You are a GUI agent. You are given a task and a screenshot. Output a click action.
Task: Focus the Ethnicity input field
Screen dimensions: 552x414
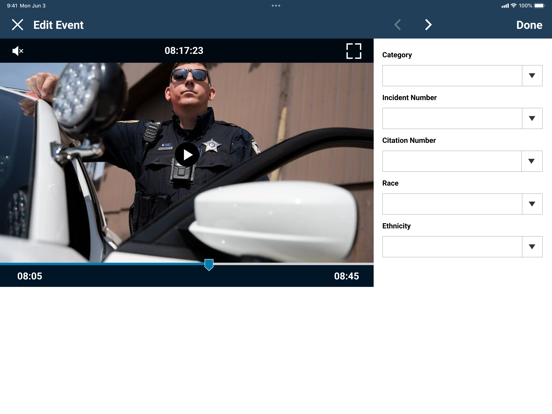click(452, 246)
